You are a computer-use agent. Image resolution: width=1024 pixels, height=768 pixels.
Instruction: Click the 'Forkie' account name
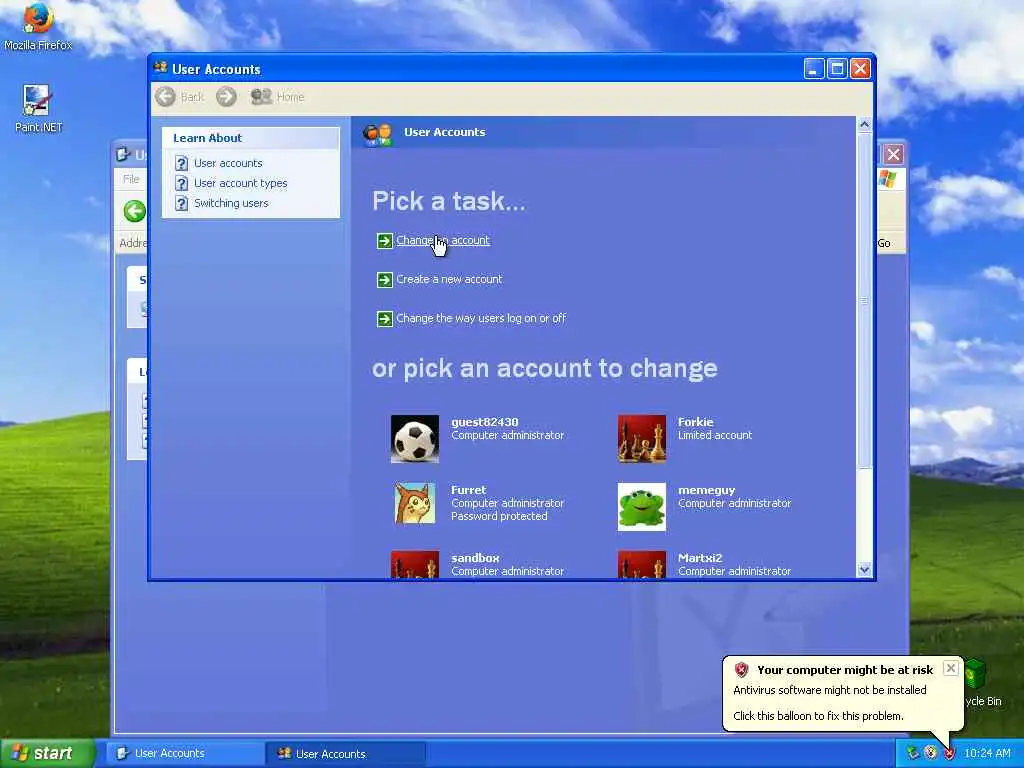tap(696, 422)
